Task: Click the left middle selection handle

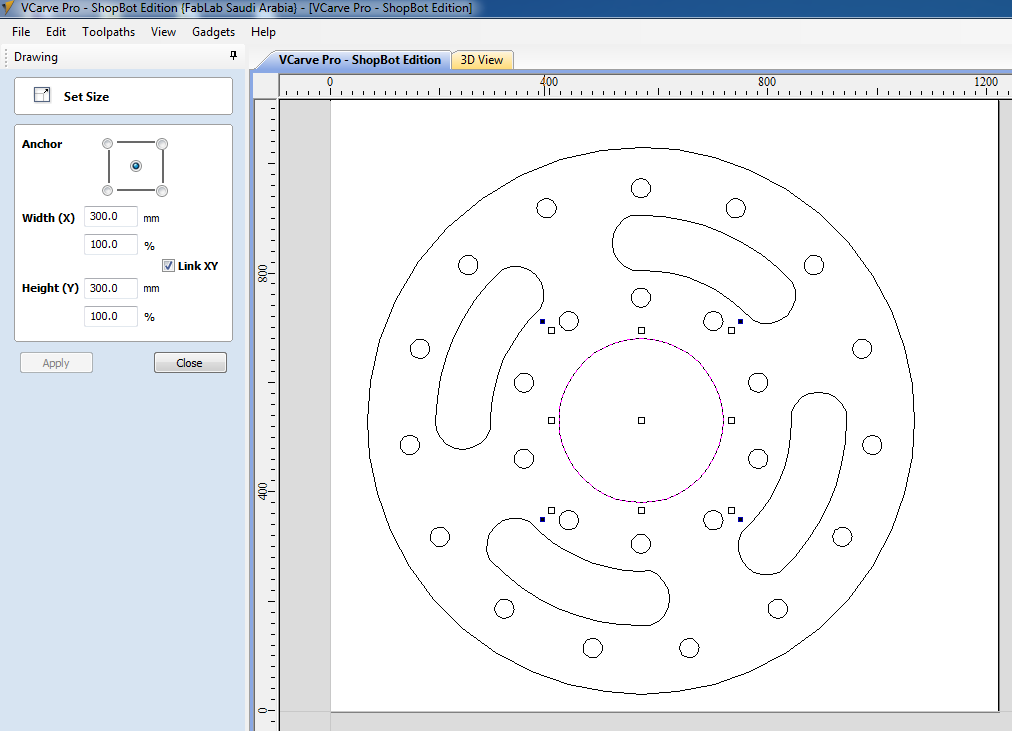Action: click(551, 420)
